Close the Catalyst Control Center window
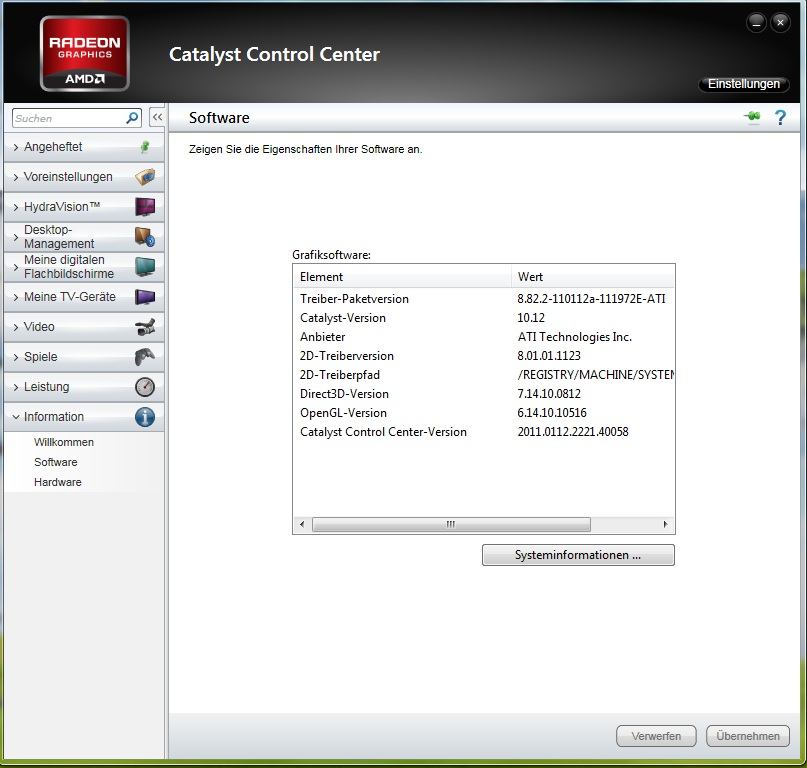The width and height of the screenshot is (807, 768). [780, 23]
